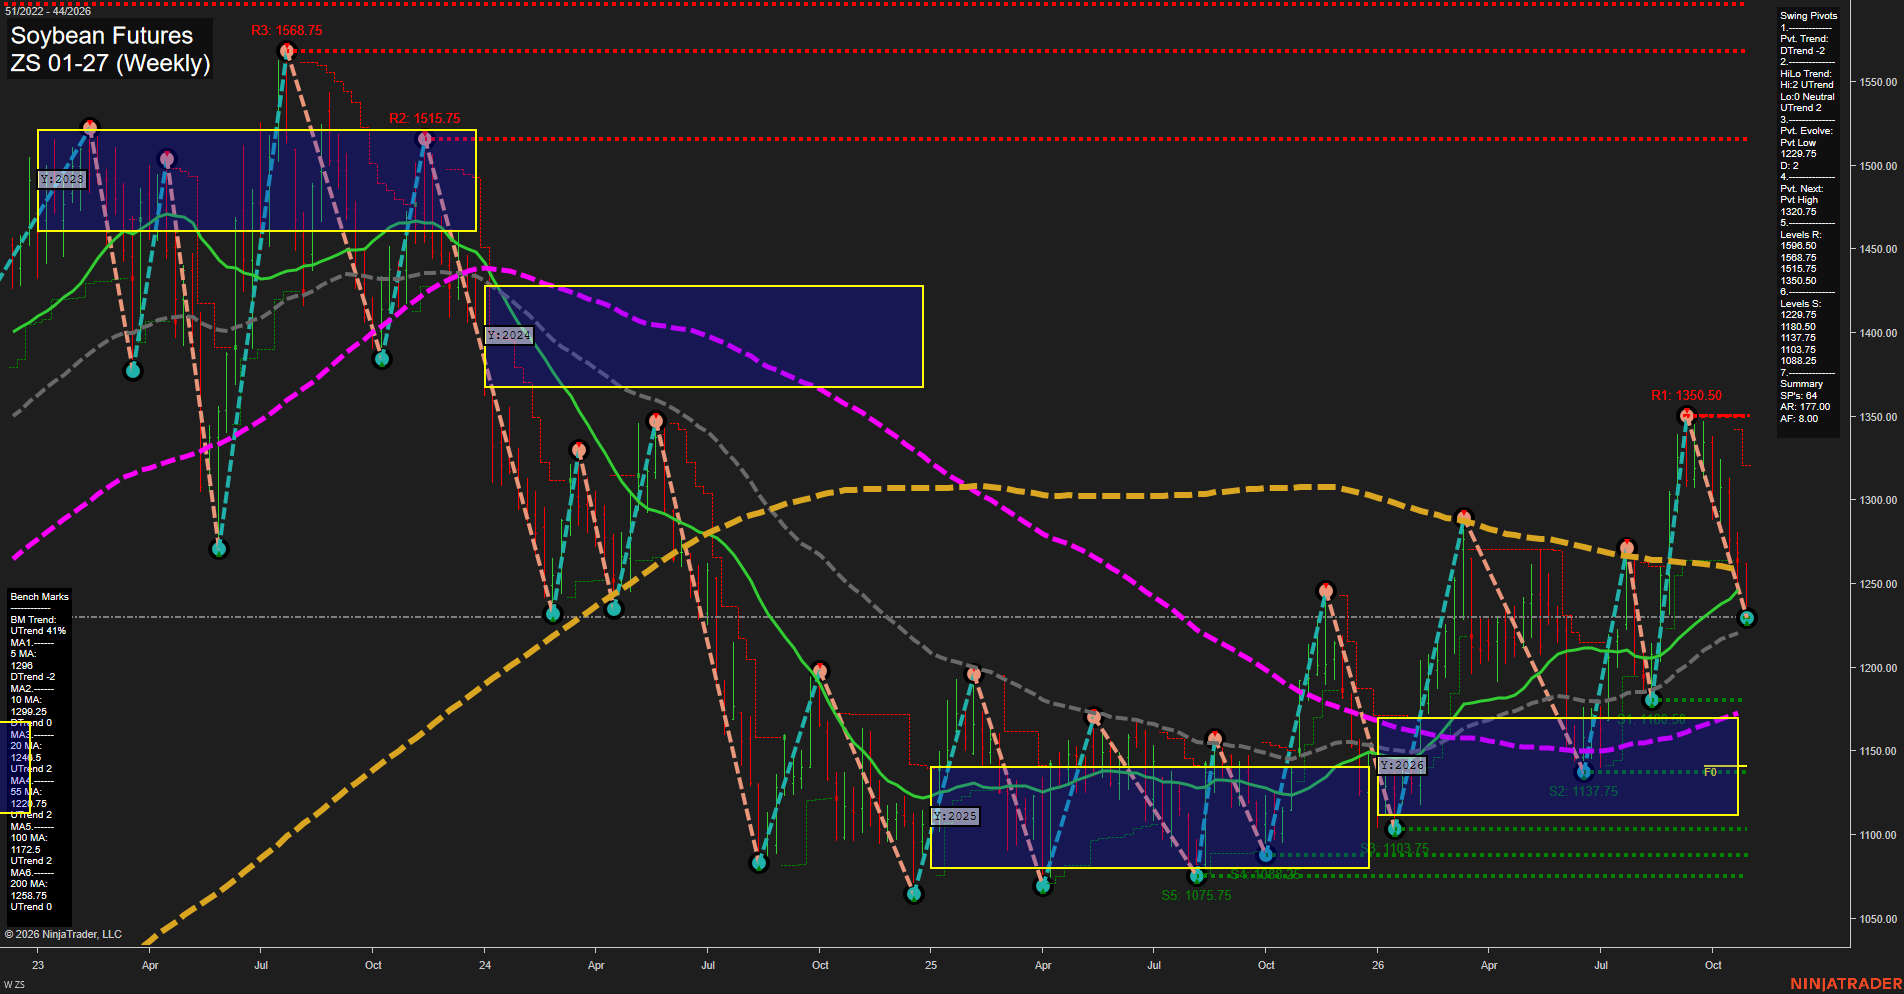Click the S5: 1075.75 support label

click(x=1196, y=896)
